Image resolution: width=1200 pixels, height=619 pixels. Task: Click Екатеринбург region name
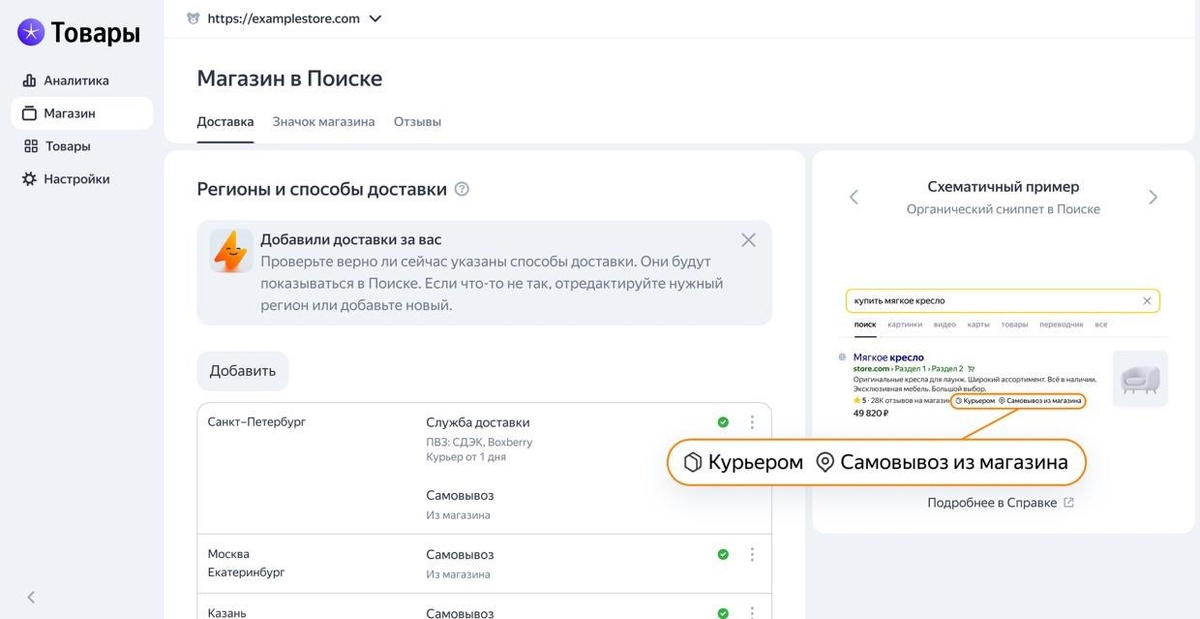click(247, 572)
